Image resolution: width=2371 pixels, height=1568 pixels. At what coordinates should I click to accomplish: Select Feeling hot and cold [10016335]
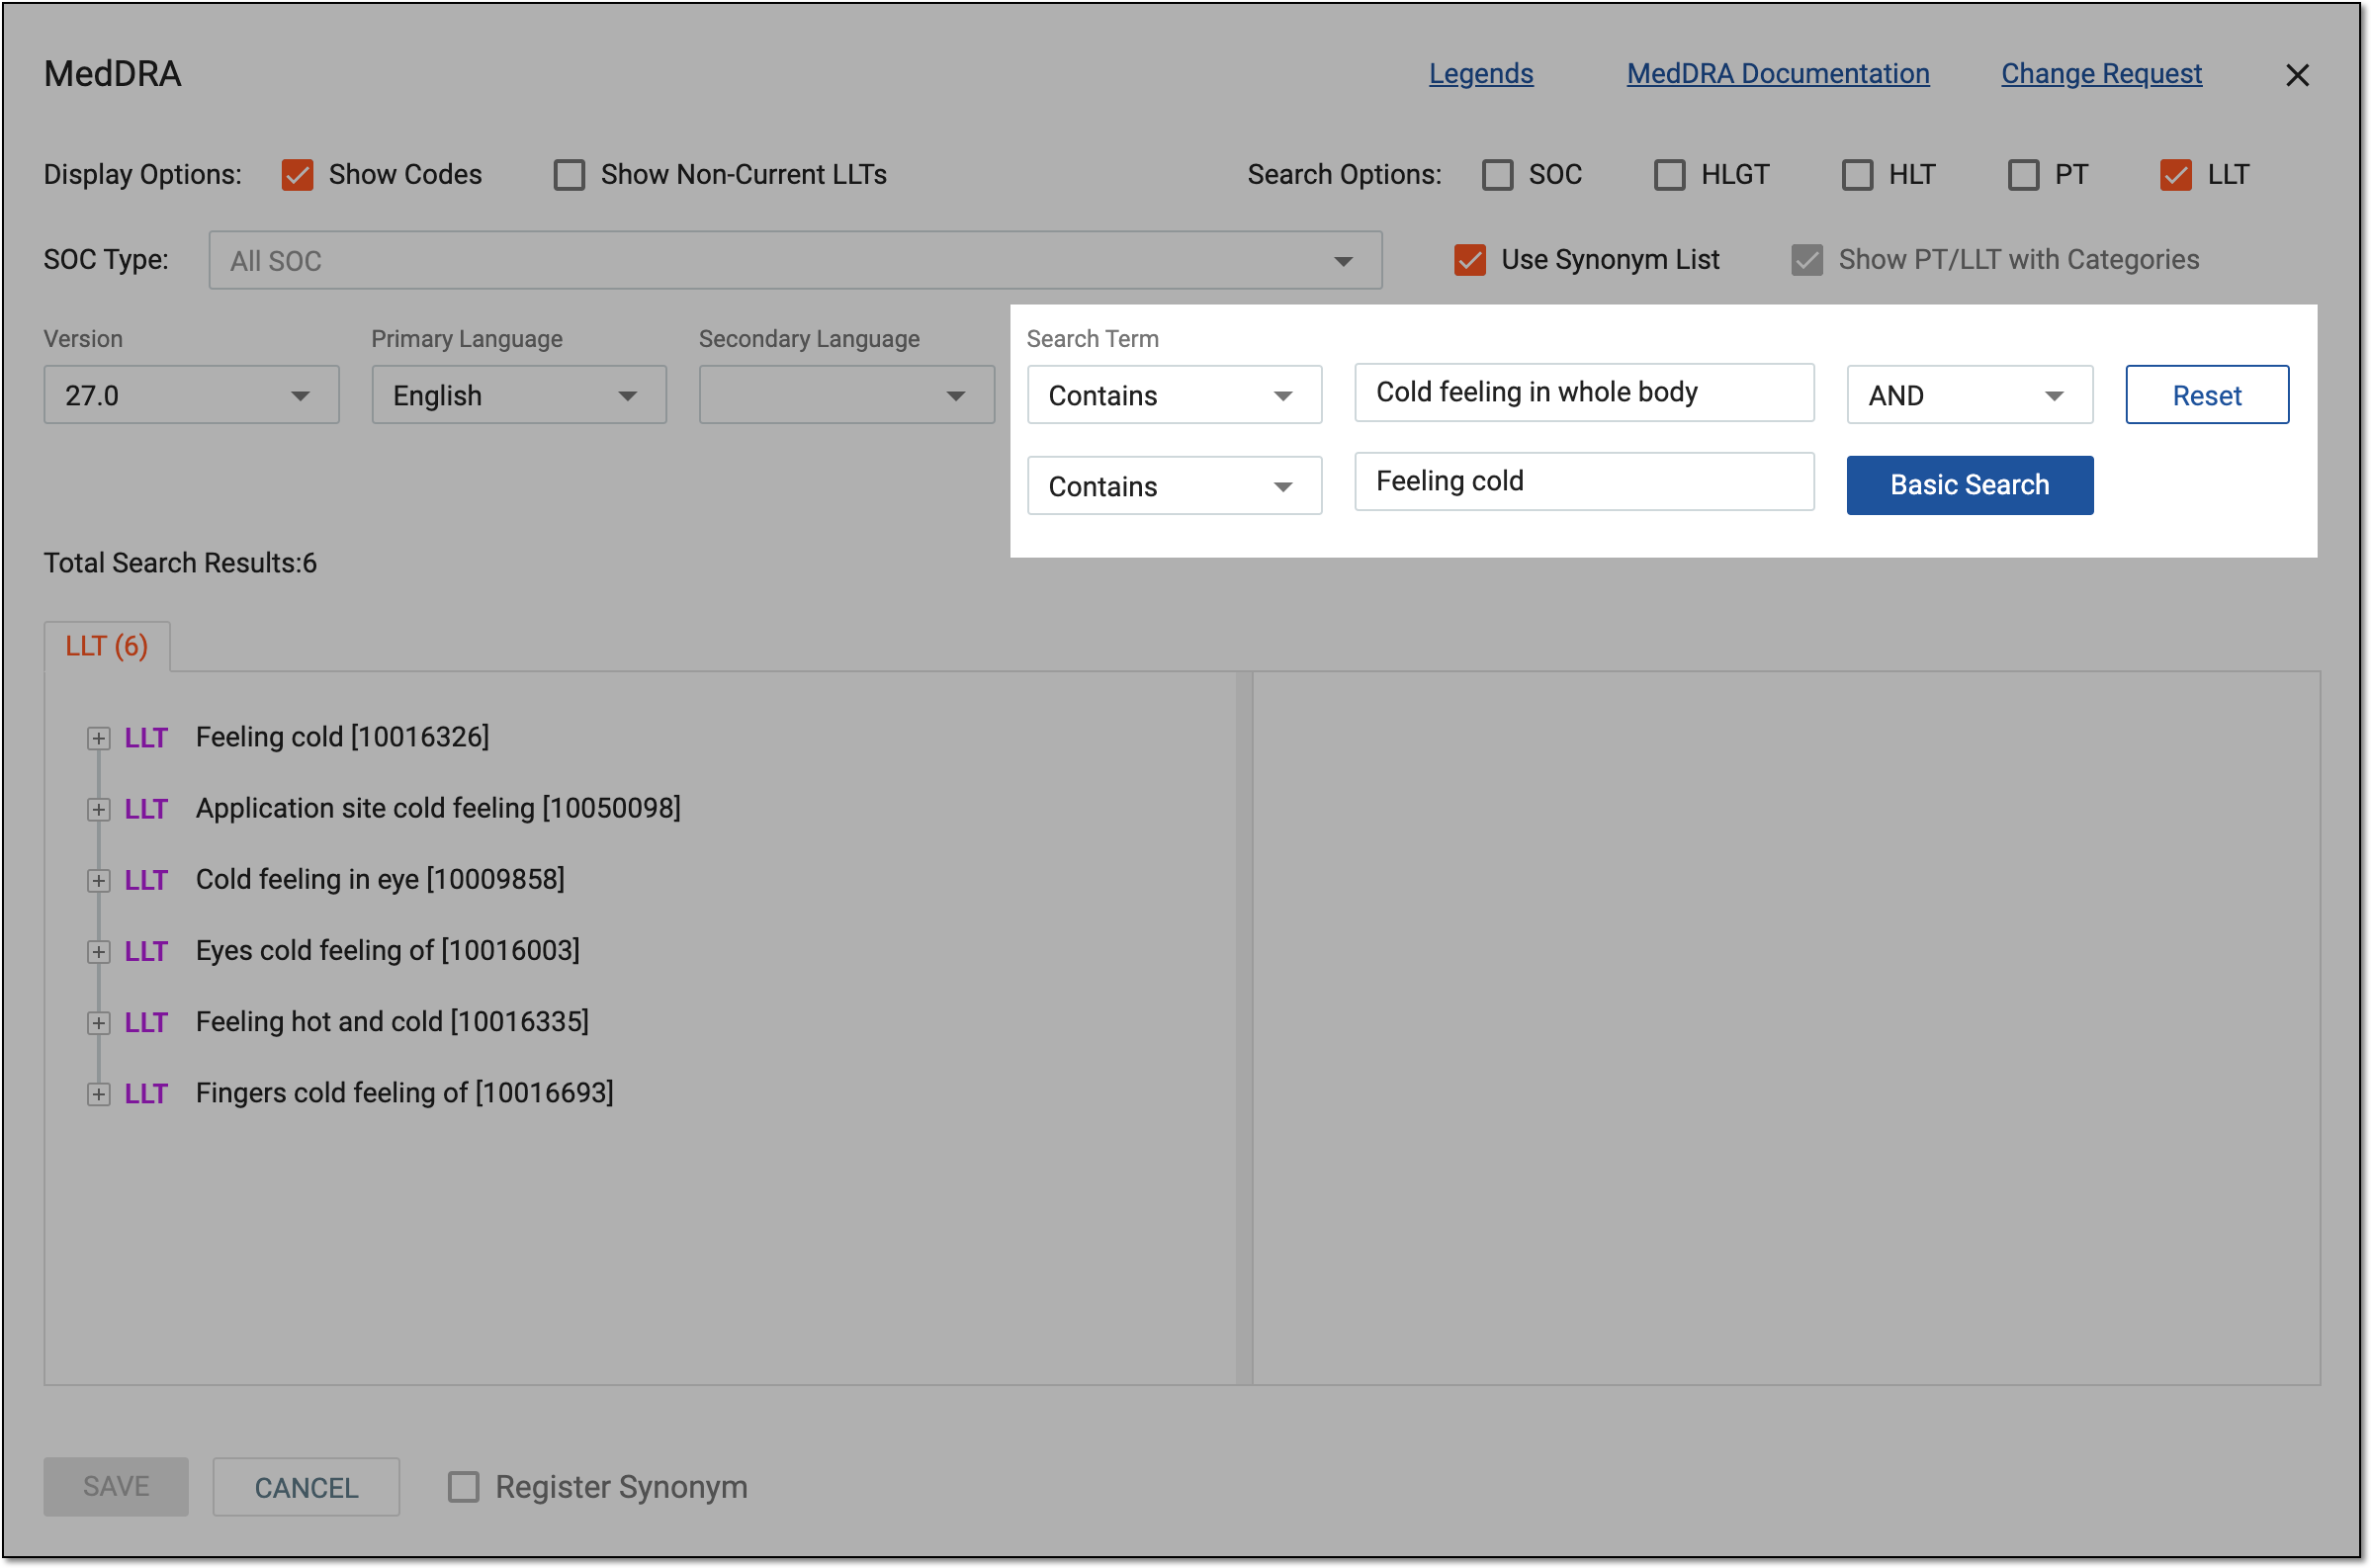pyautogui.click(x=392, y=1021)
